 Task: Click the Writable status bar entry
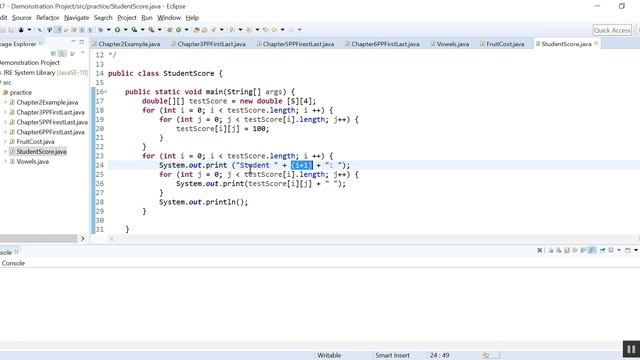(x=329, y=355)
